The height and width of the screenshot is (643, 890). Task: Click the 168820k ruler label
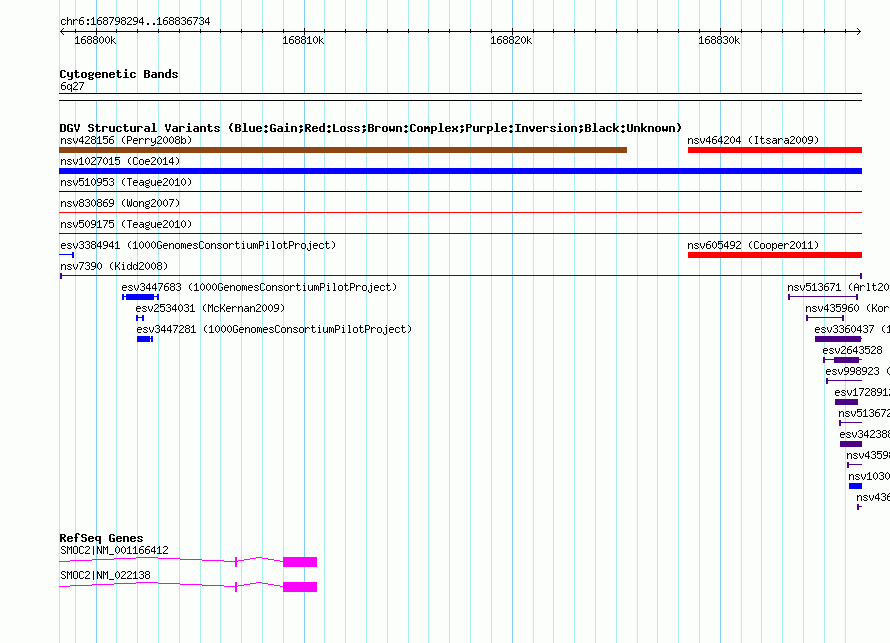pos(511,41)
